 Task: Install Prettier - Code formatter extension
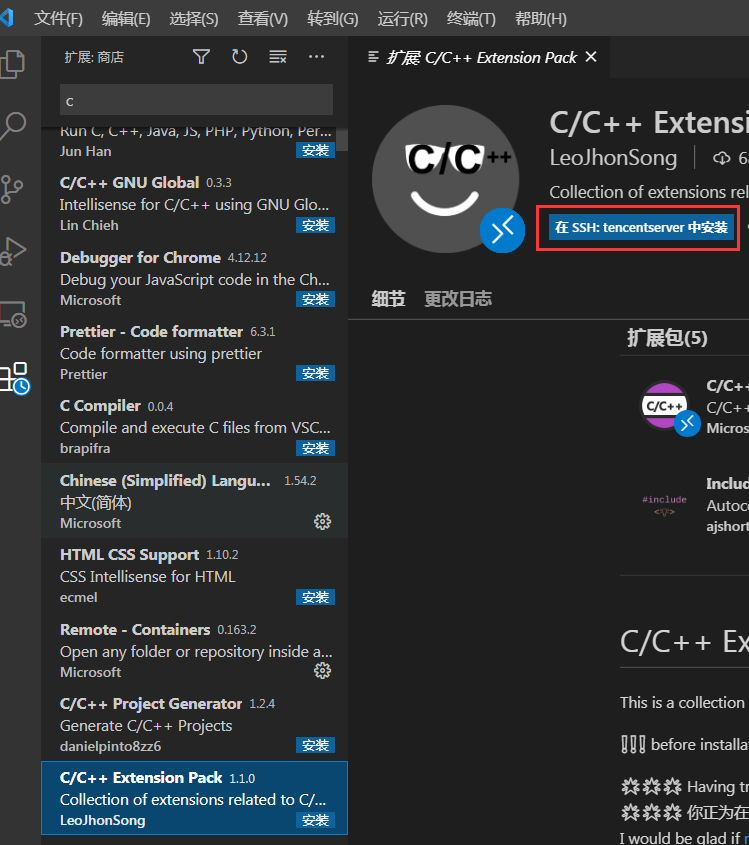(315, 373)
